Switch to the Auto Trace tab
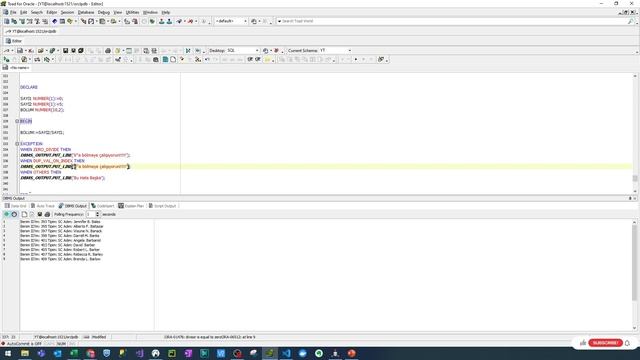Image resolution: width=640 pixels, height=360 pixels. tap(43, 206)
